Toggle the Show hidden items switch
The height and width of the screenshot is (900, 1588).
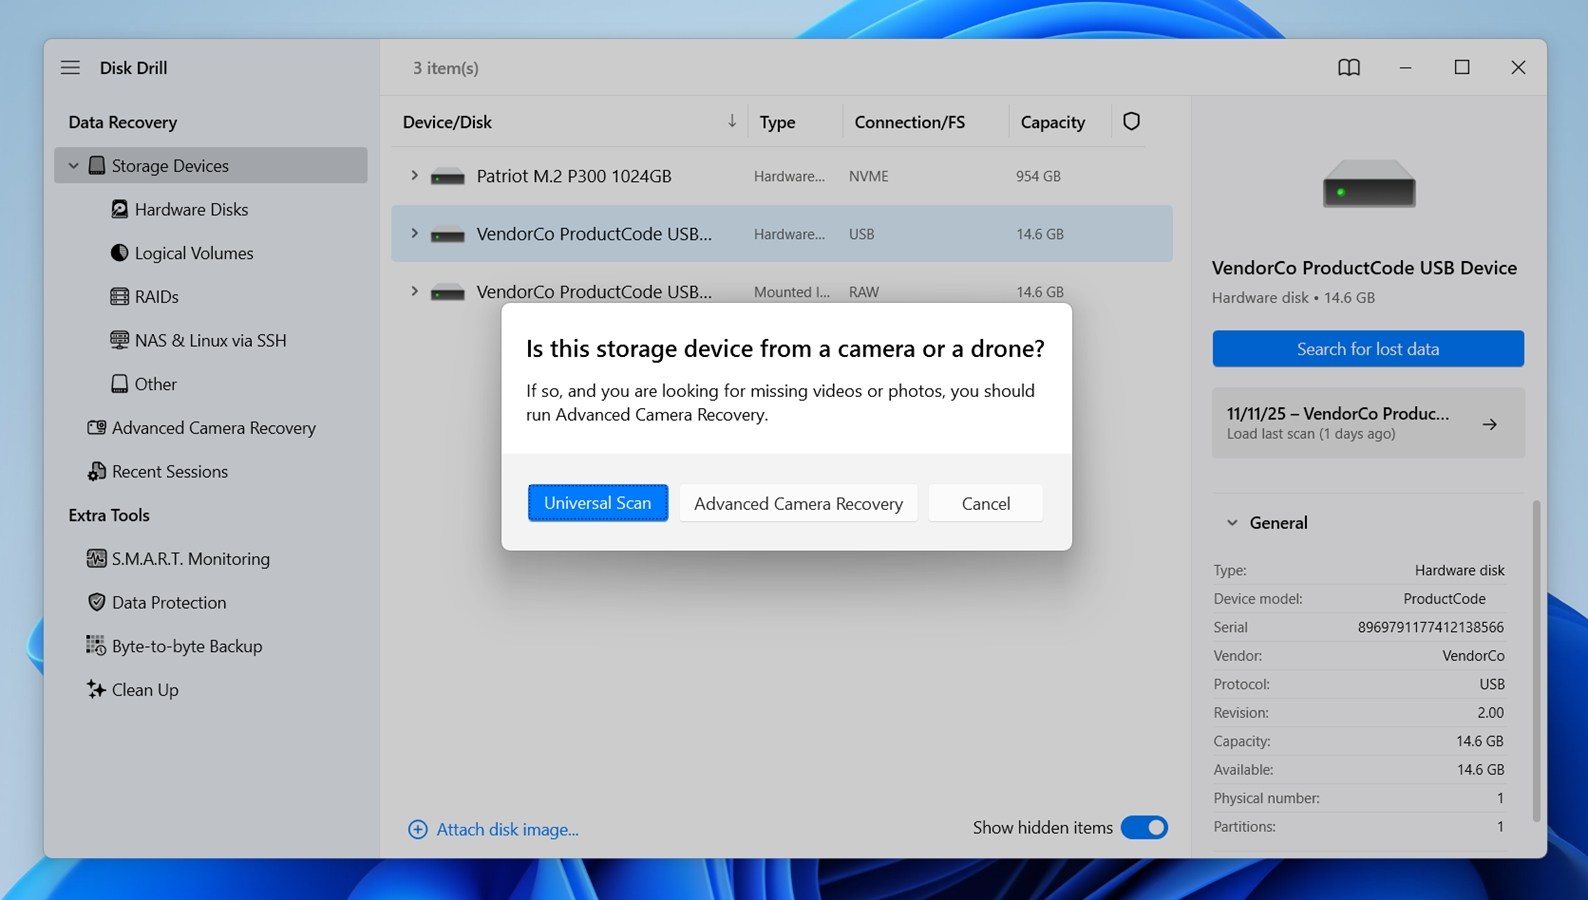point(1144,828)
